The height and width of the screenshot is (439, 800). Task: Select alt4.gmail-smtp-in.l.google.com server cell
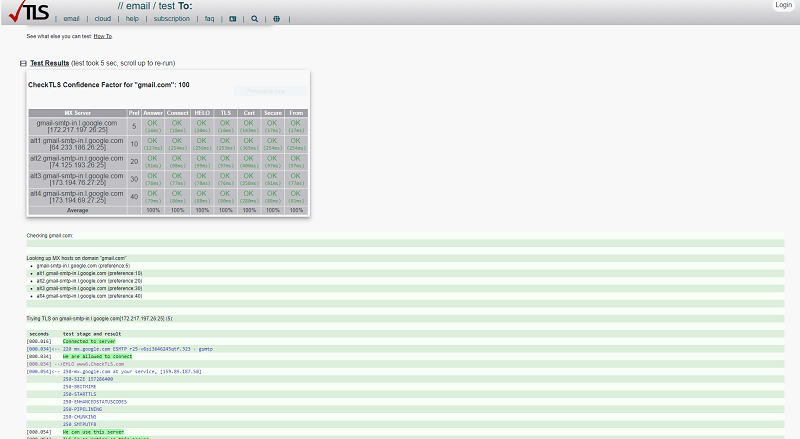pos(77,196)
